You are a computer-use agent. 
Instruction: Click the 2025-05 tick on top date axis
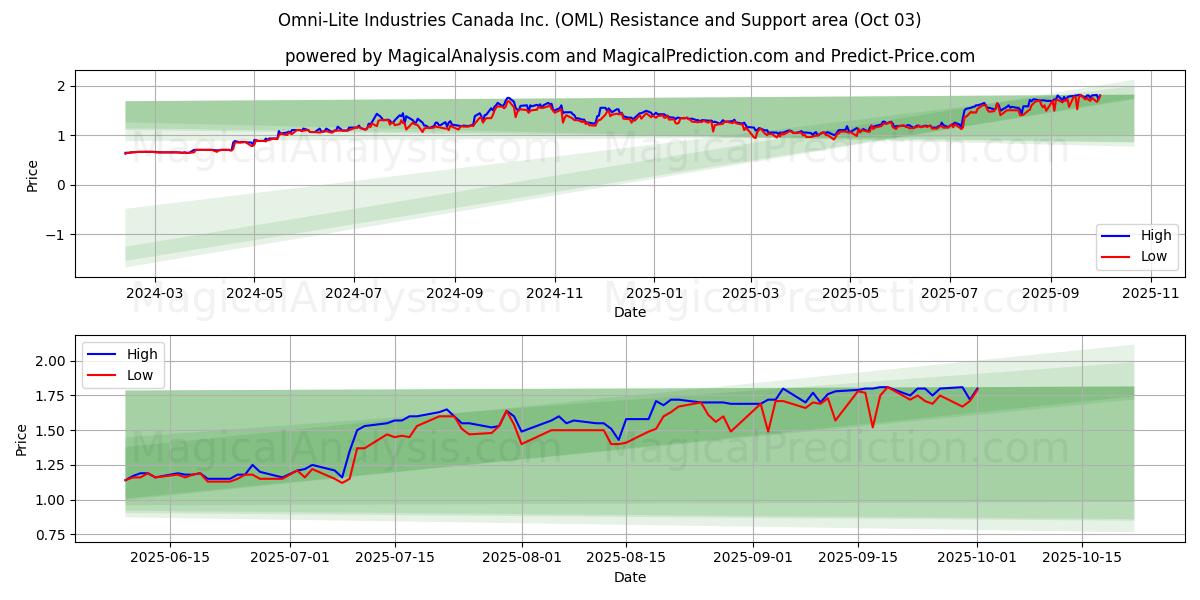click(850, 293)
